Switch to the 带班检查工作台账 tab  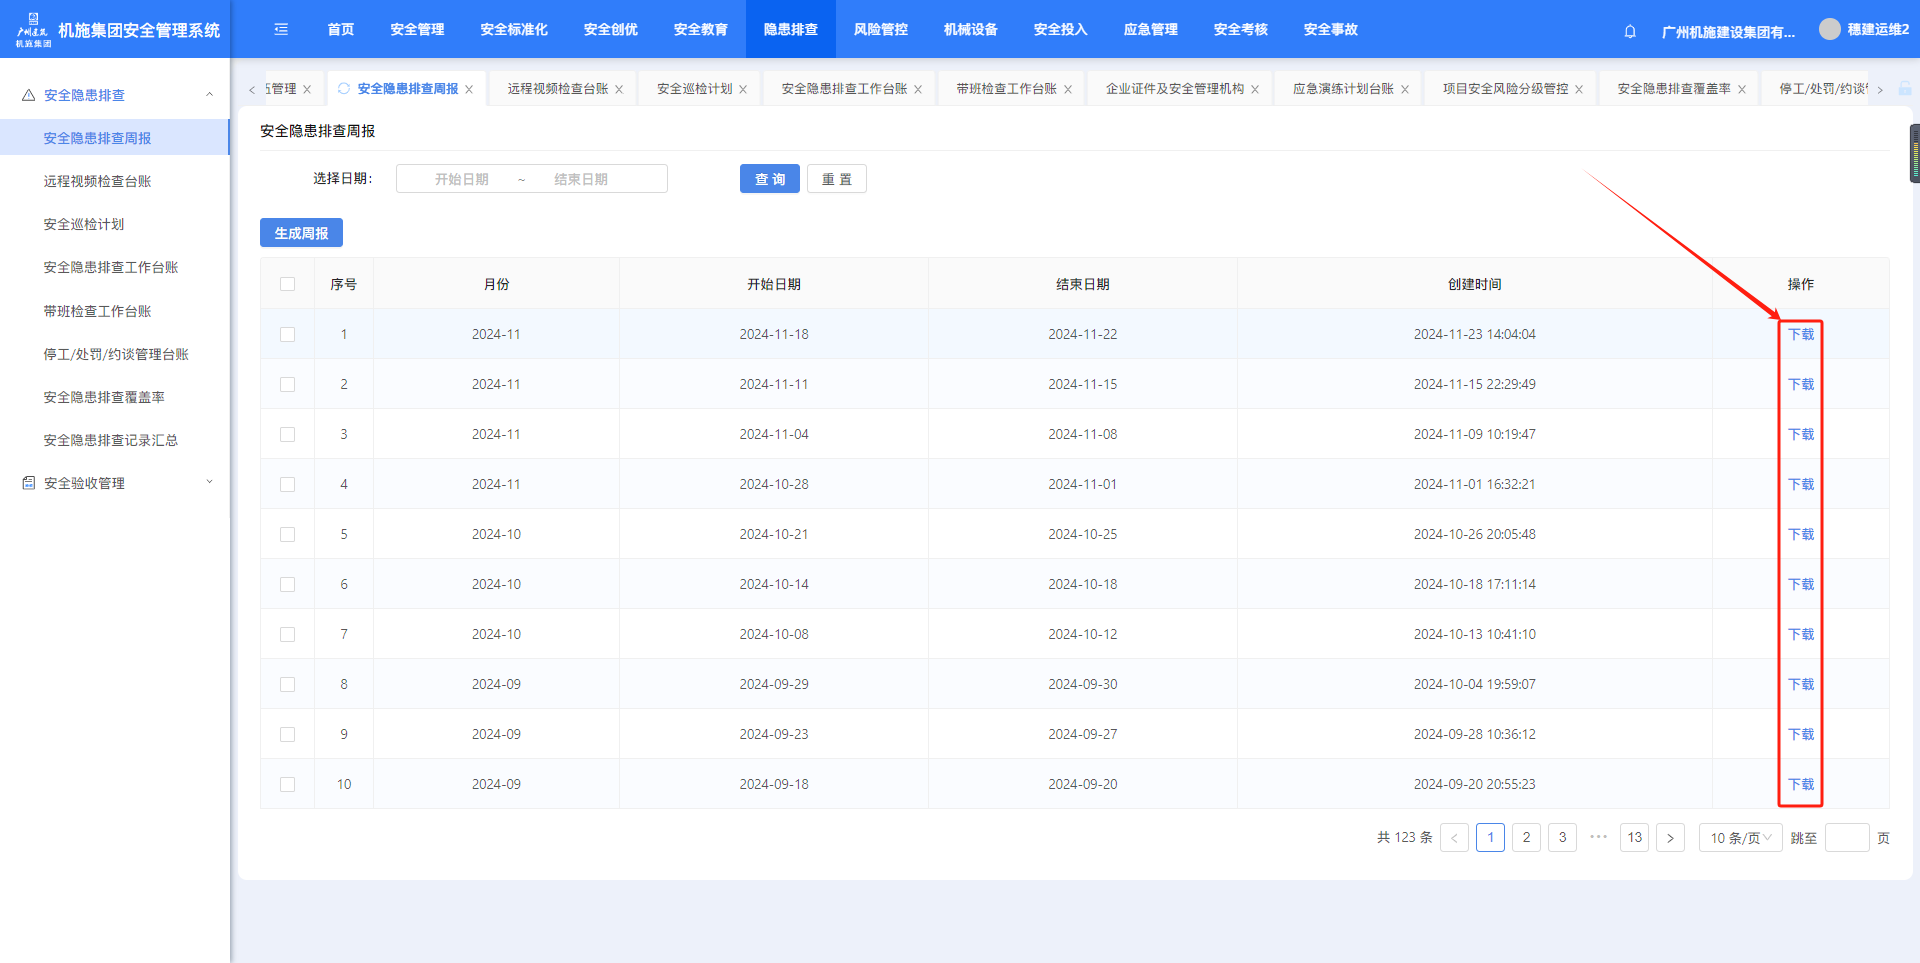[x=1006, y=89]
